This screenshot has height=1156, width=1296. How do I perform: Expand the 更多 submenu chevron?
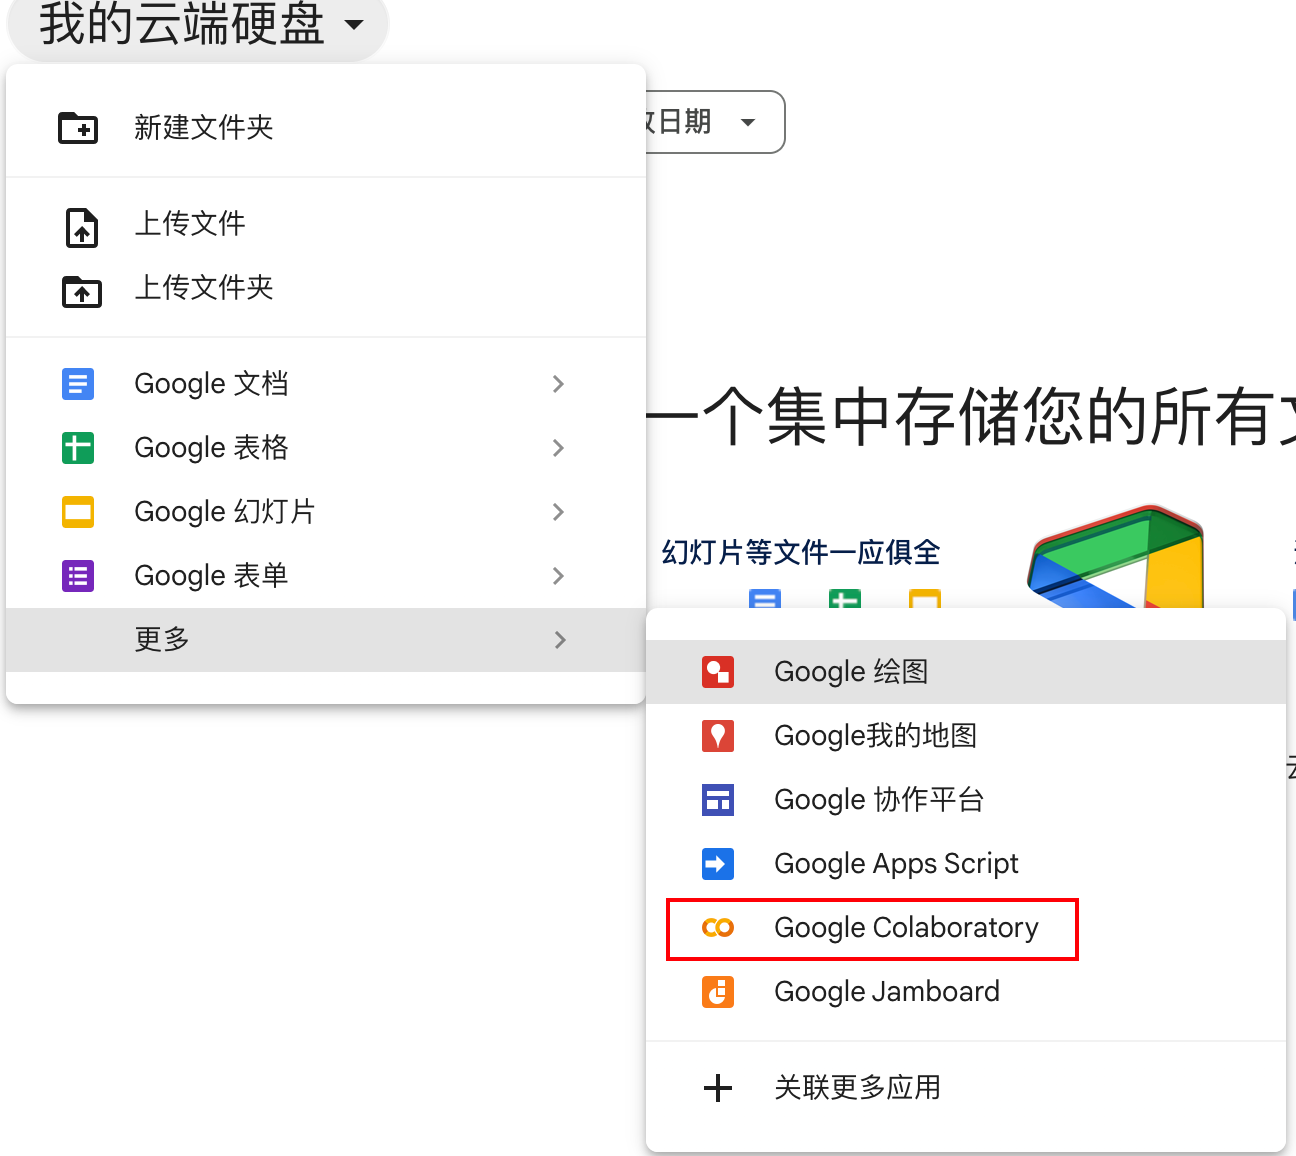point(560,640)
